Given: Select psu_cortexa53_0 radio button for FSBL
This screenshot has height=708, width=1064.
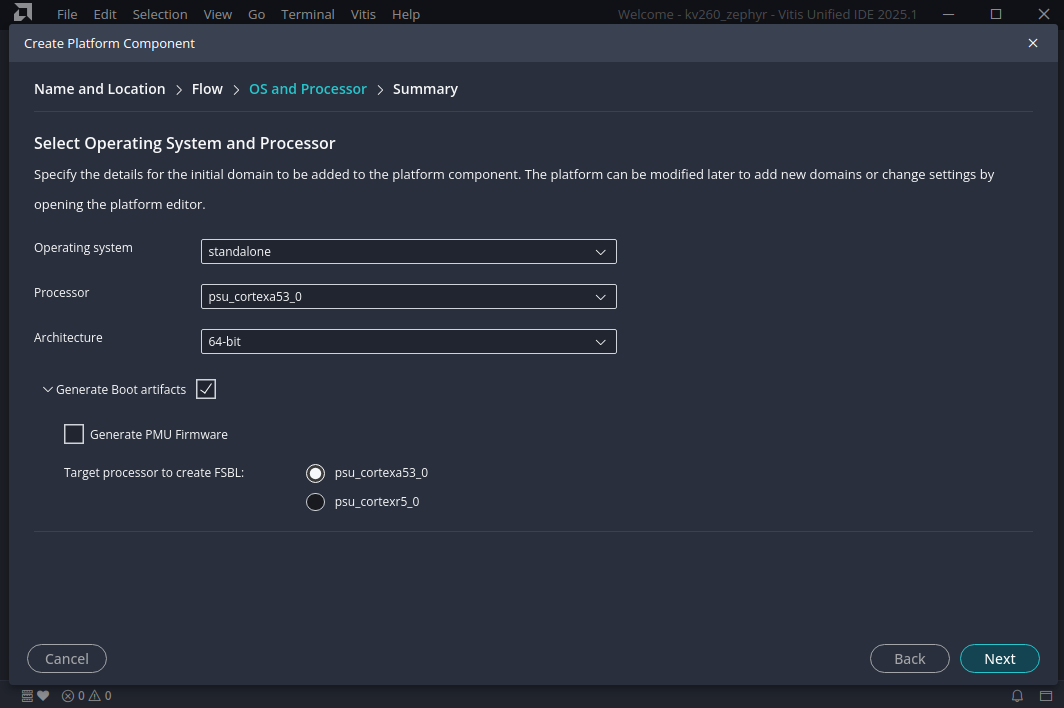Looking at the screenshot, I should [315, 473].
